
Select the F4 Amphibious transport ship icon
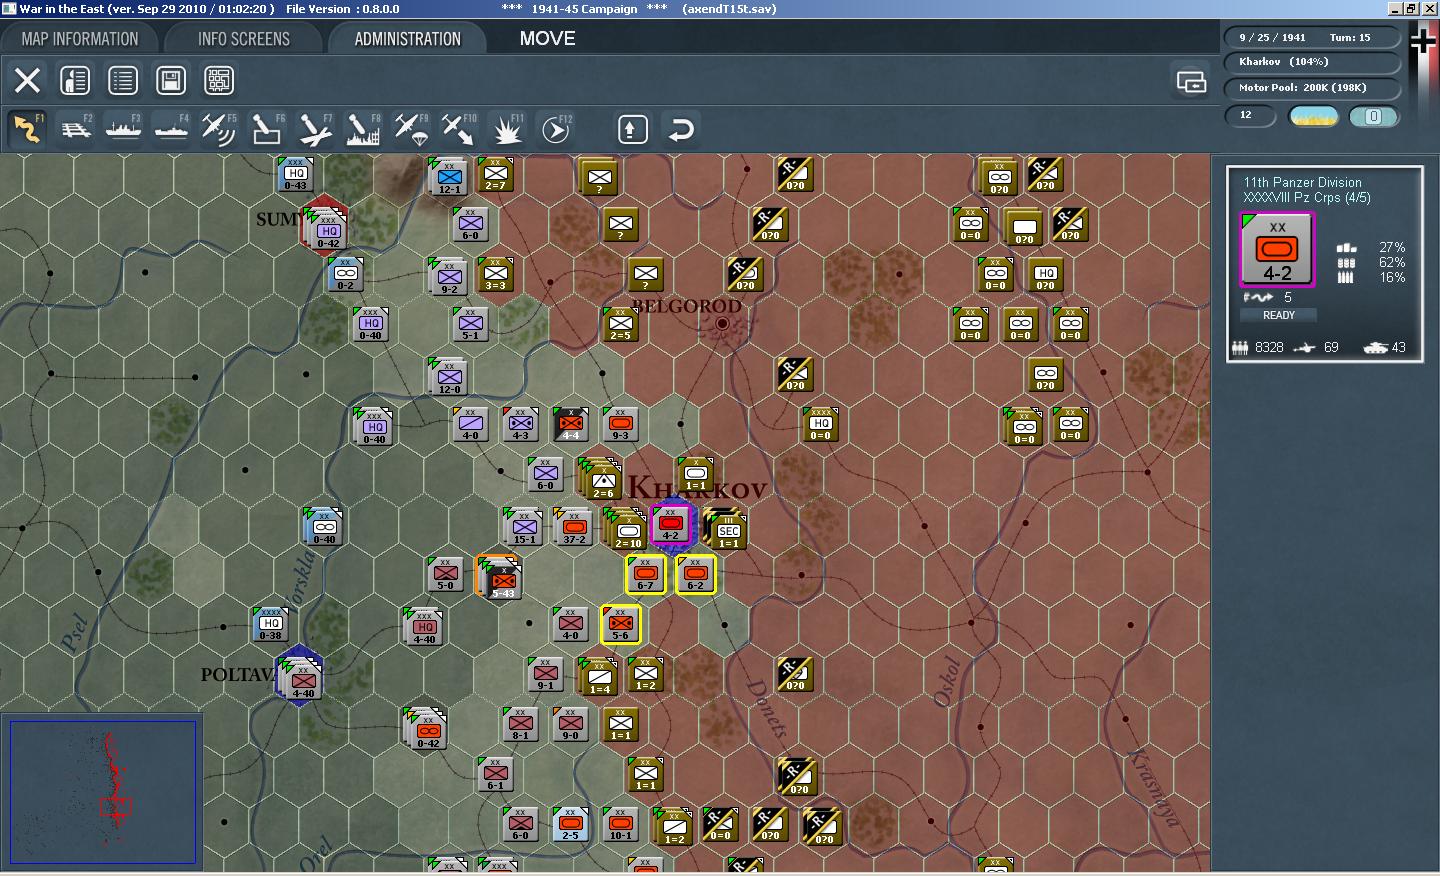[x=171, y=129]
